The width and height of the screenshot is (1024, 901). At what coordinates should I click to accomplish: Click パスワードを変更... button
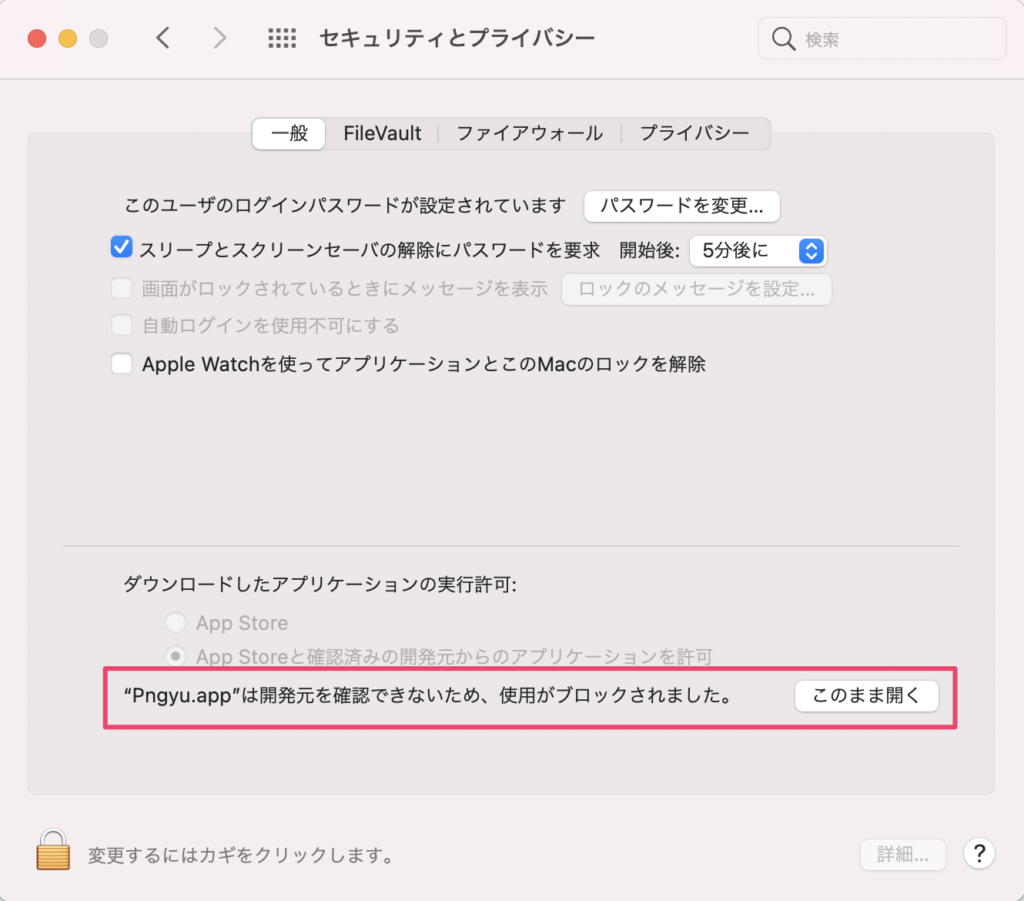[682, 206]
